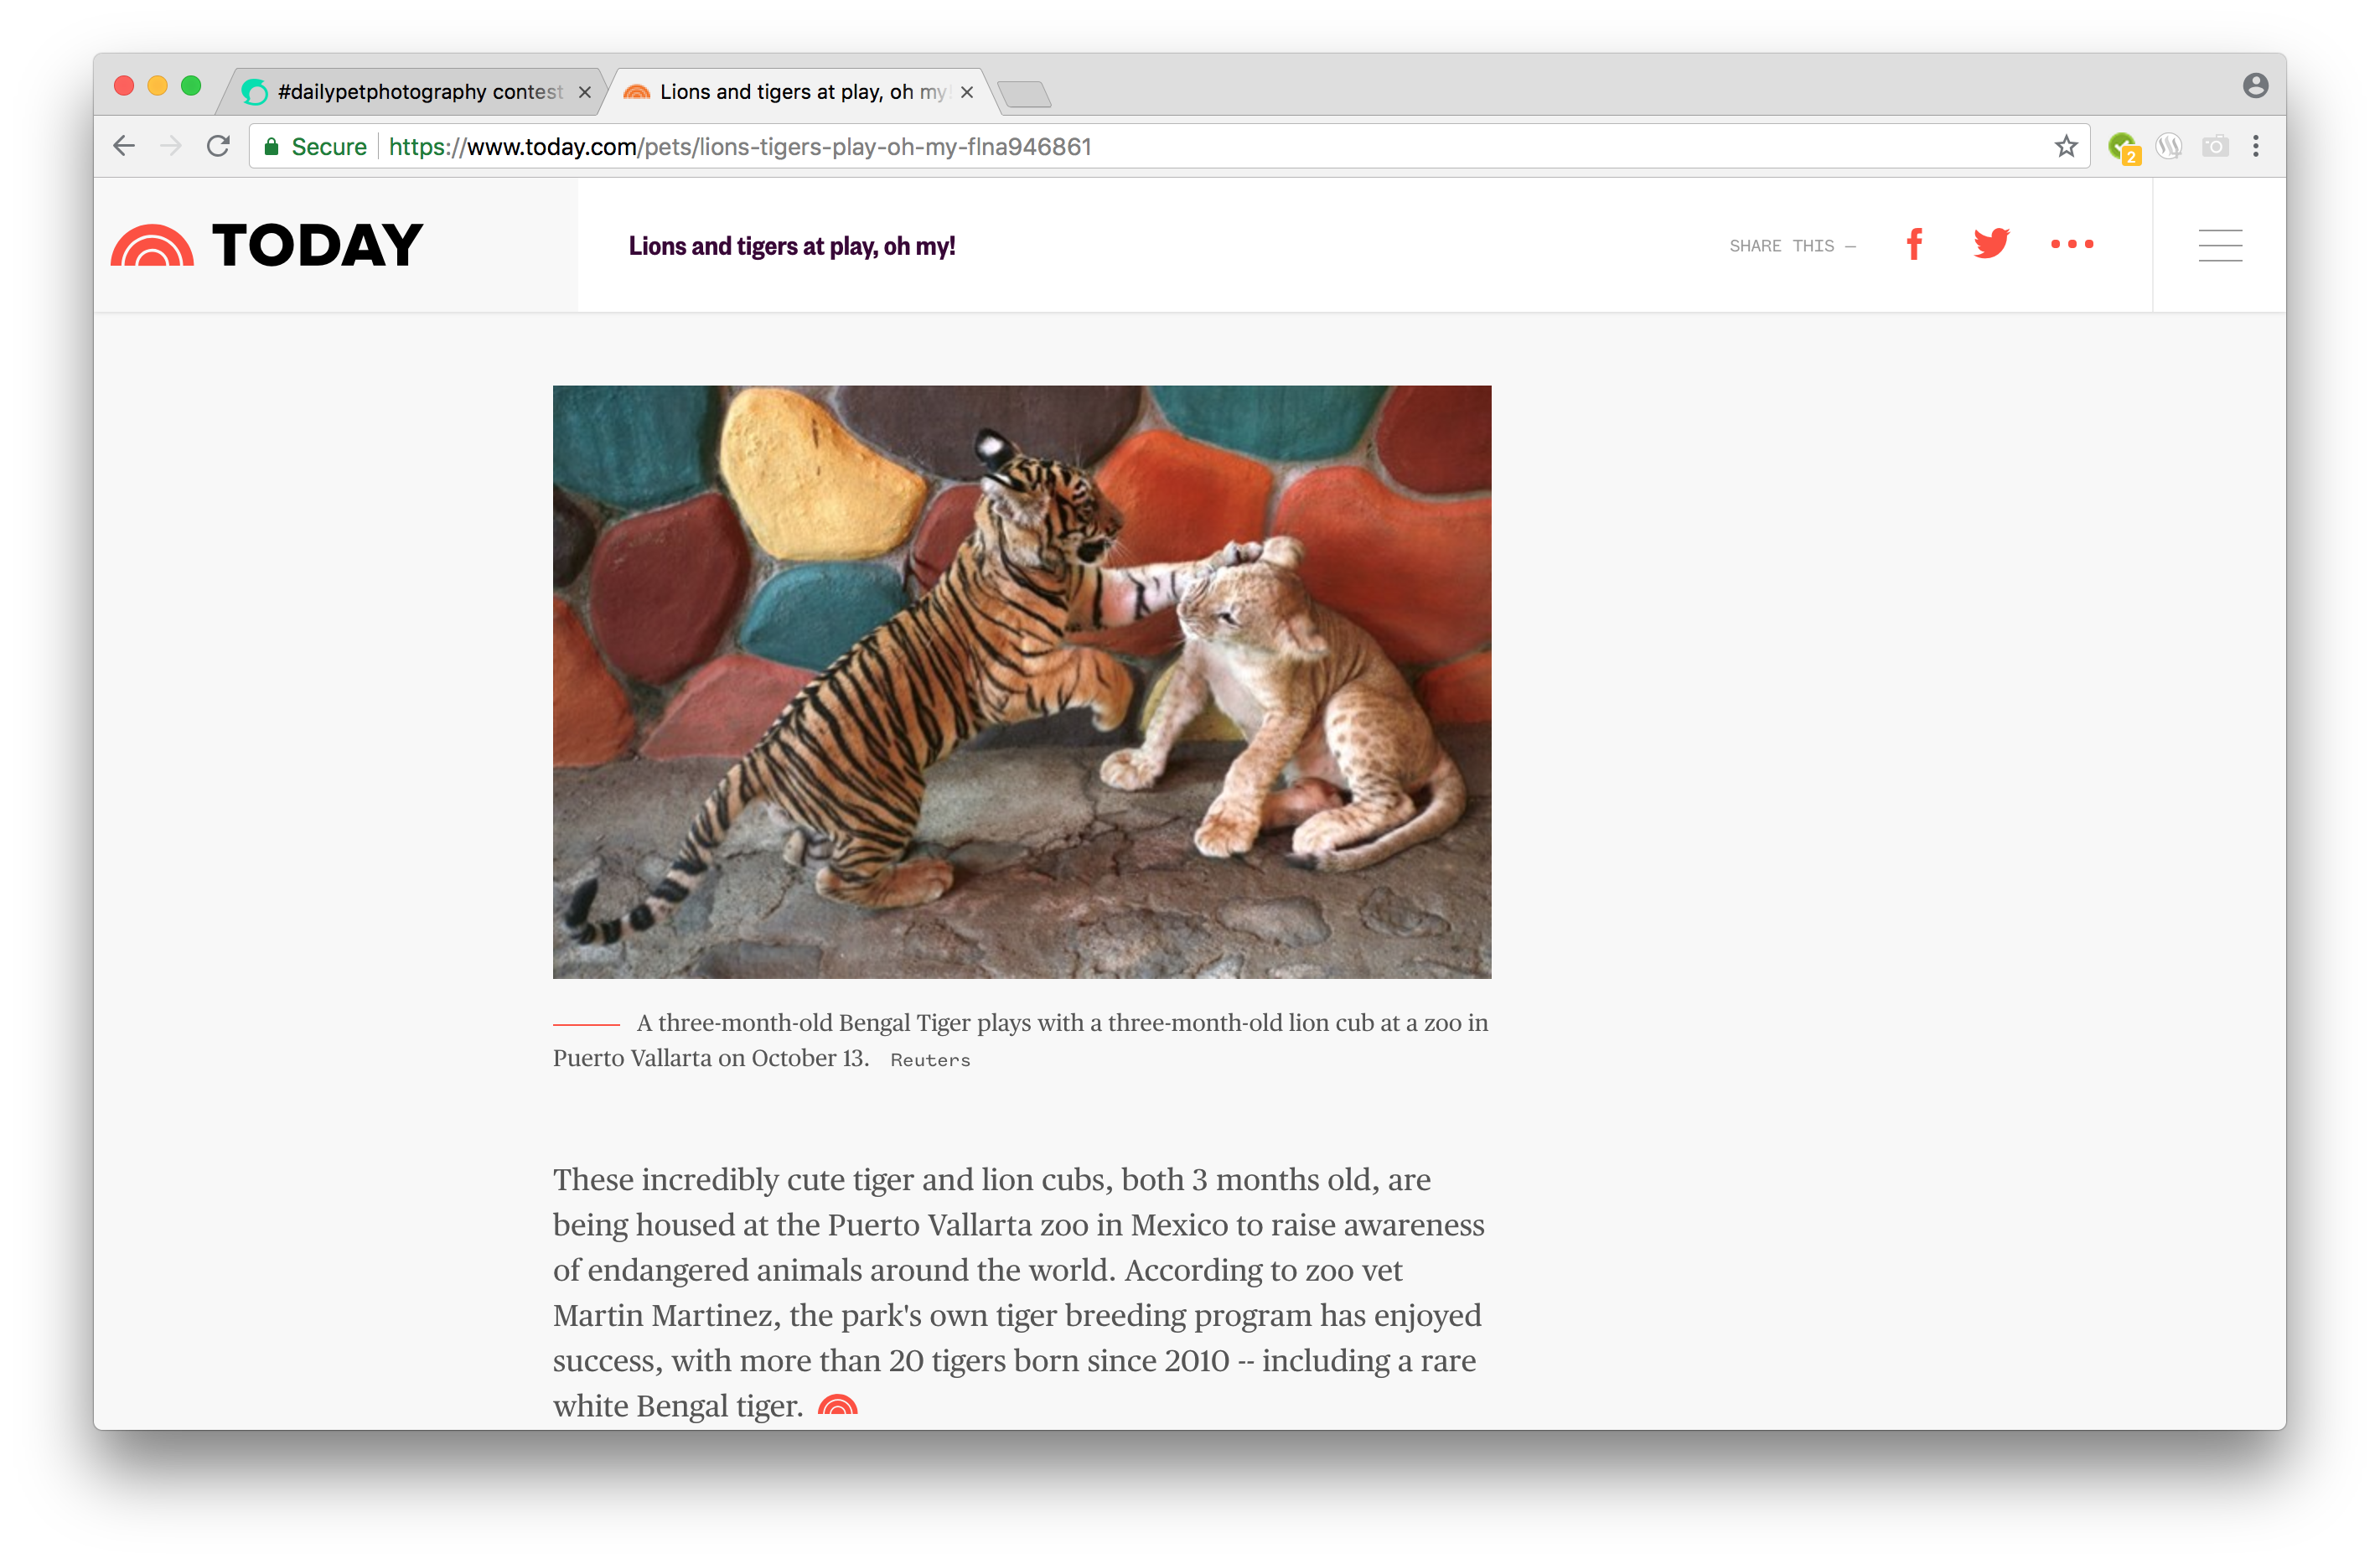Click the grayed-out camera extension icon
The image size is (2380, 1564).
2215,146
